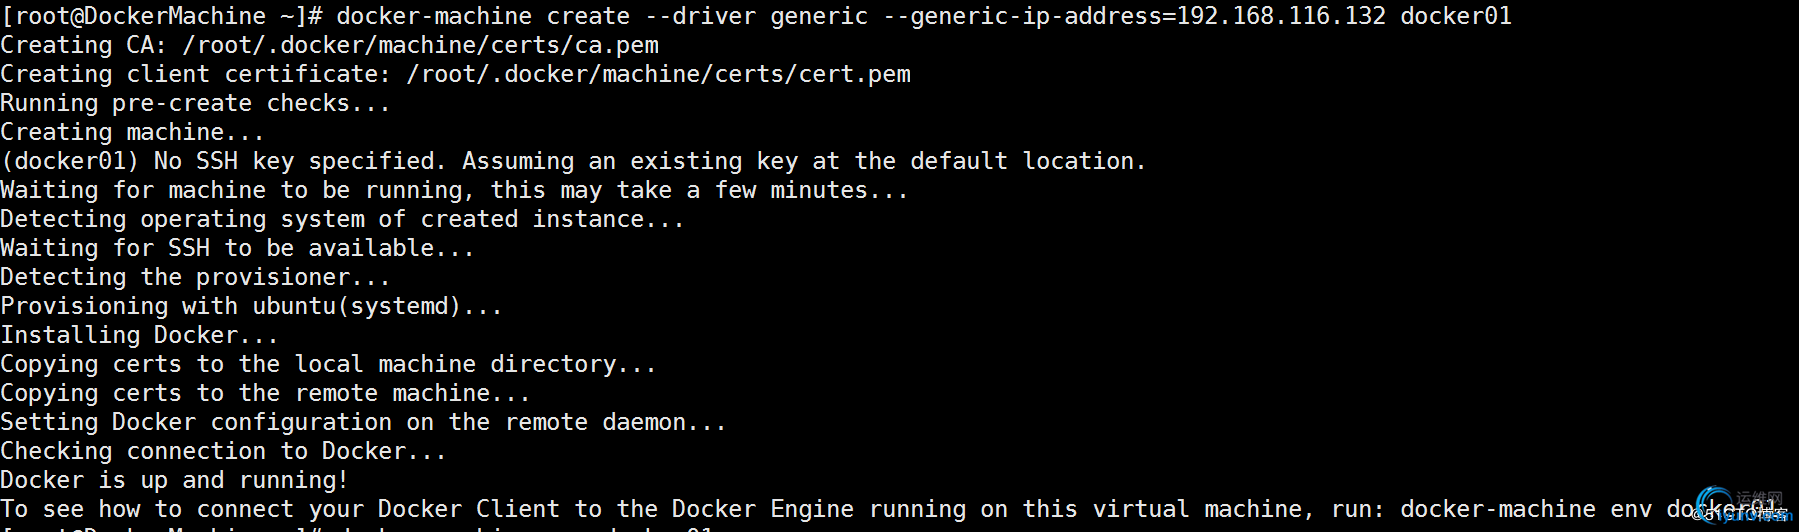The image size is (1799, 532).
Task: Click the Setting Docker configuration line
Action: click(x=363, y=422)
